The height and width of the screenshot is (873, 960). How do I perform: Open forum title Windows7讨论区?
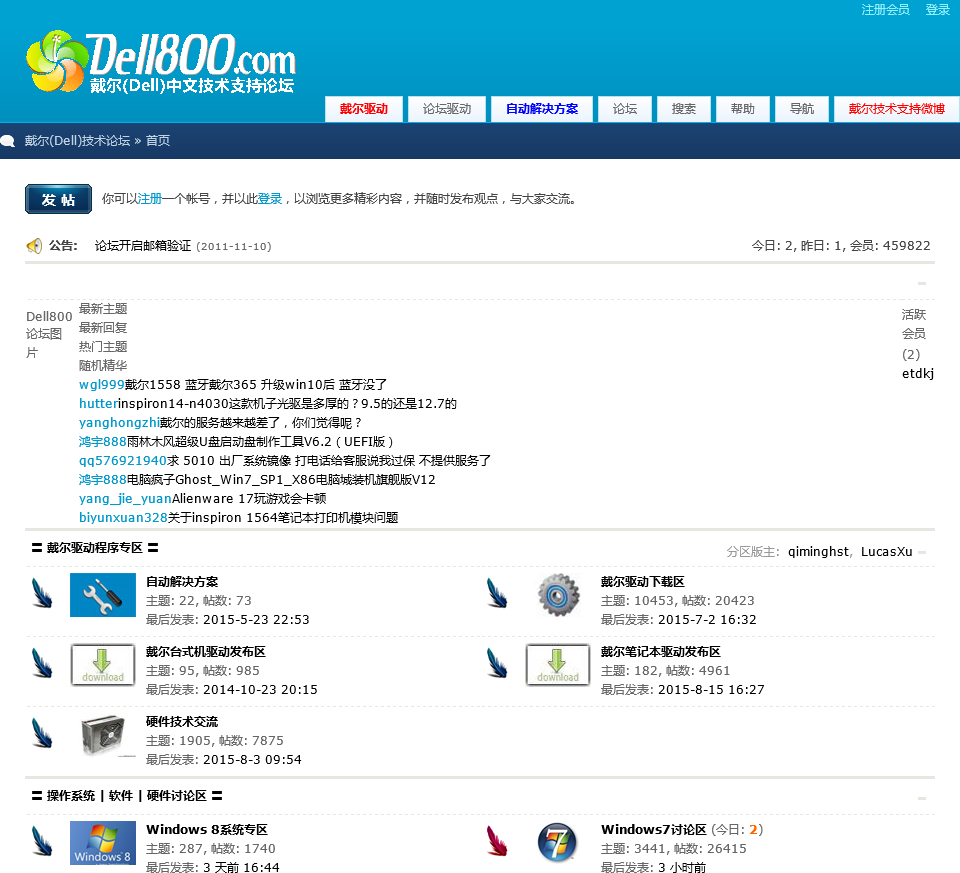[653, 830]
